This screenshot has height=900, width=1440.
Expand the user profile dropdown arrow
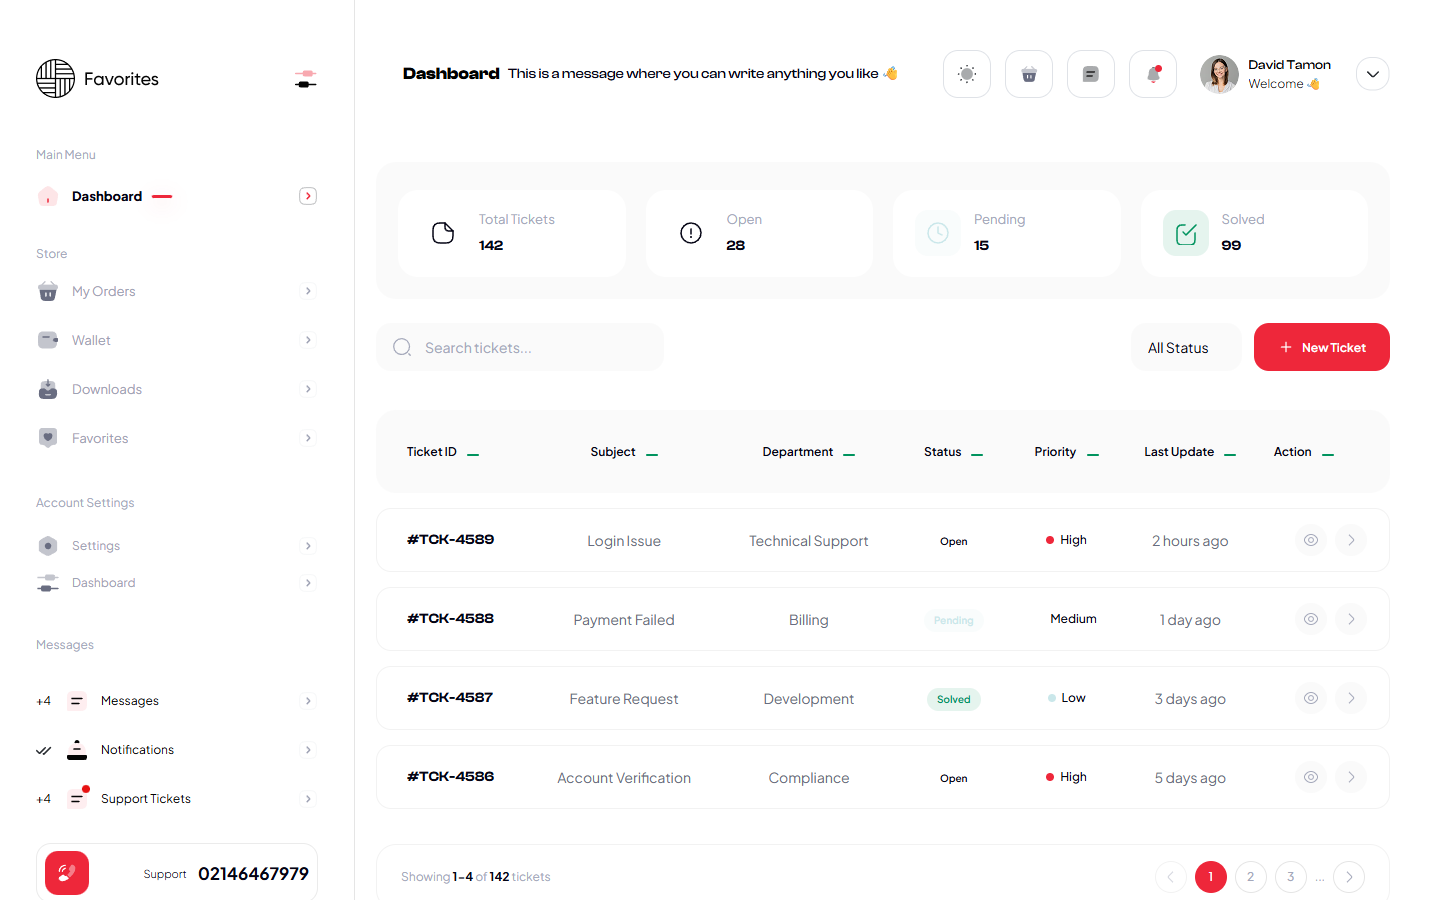coord(1372,74)
